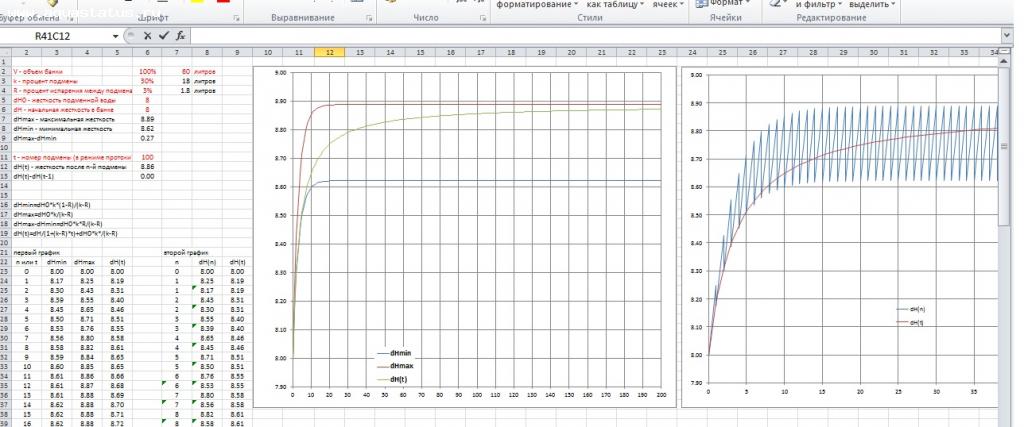Image resolution: width=1024 pixels, height=427 pixels.
Task: Select the dHmax legend entry in first chart
Action: tap(396, 366)
